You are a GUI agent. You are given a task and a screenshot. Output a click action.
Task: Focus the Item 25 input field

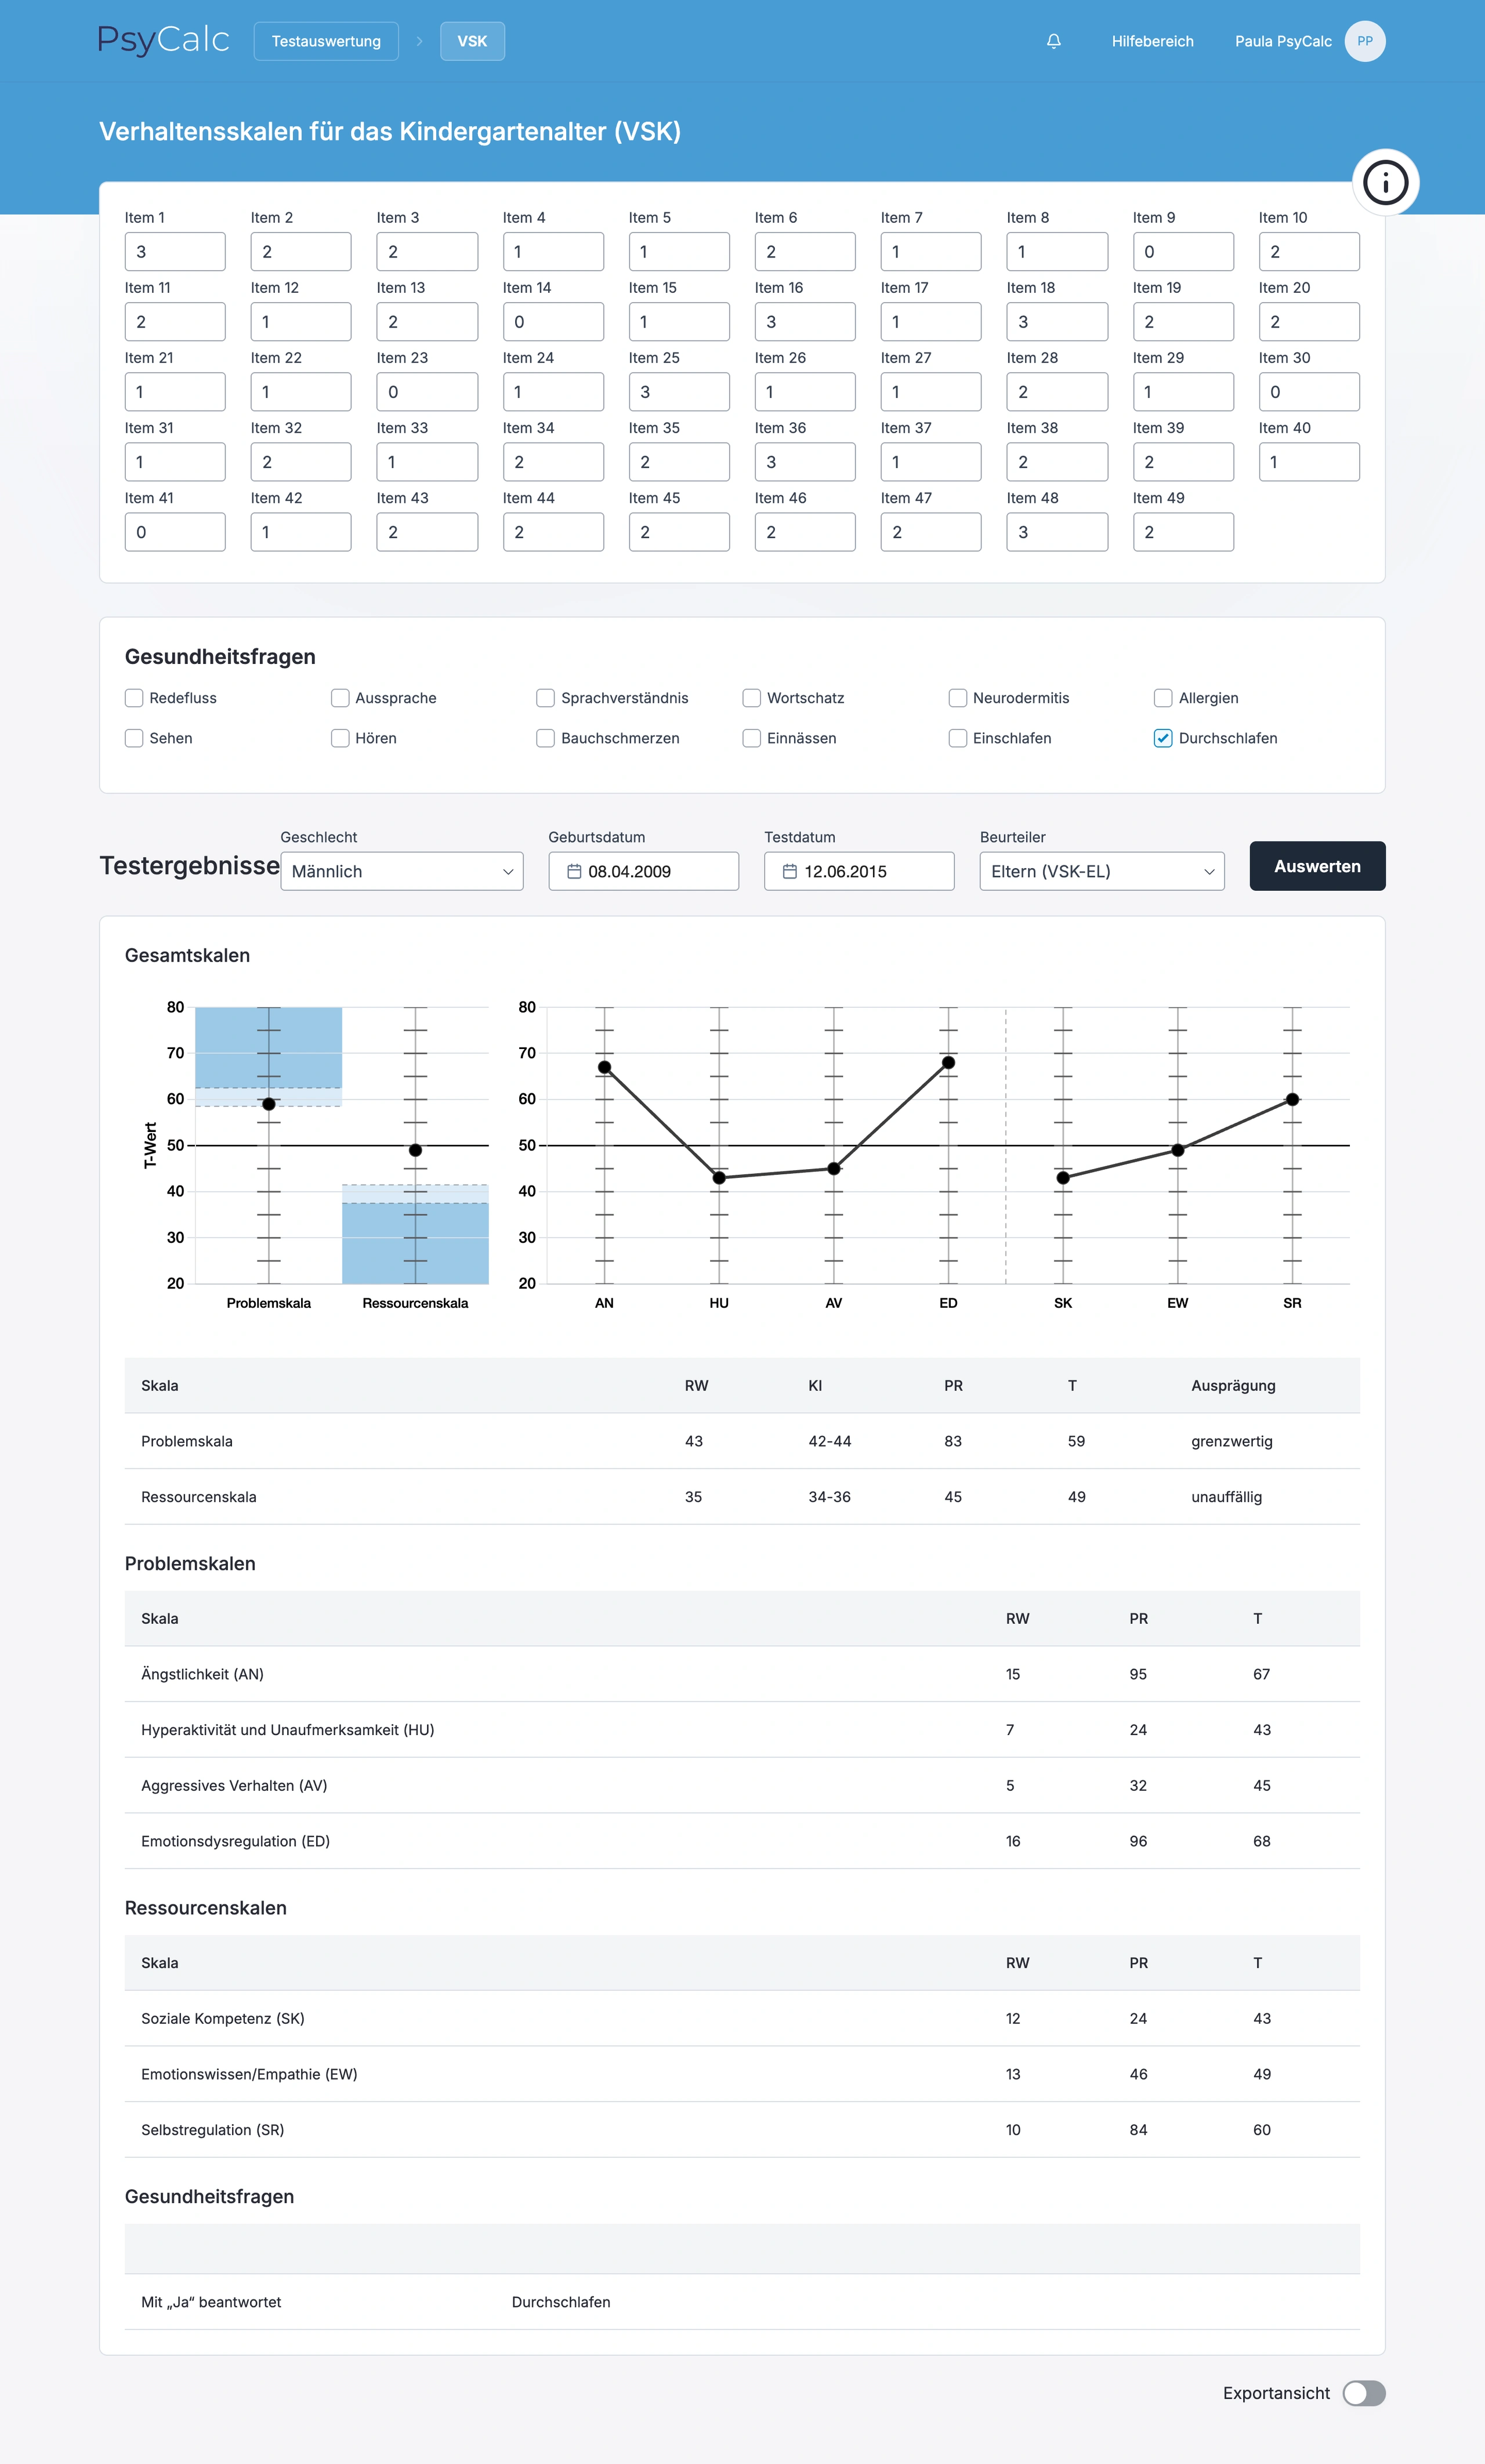coord(679,392)
